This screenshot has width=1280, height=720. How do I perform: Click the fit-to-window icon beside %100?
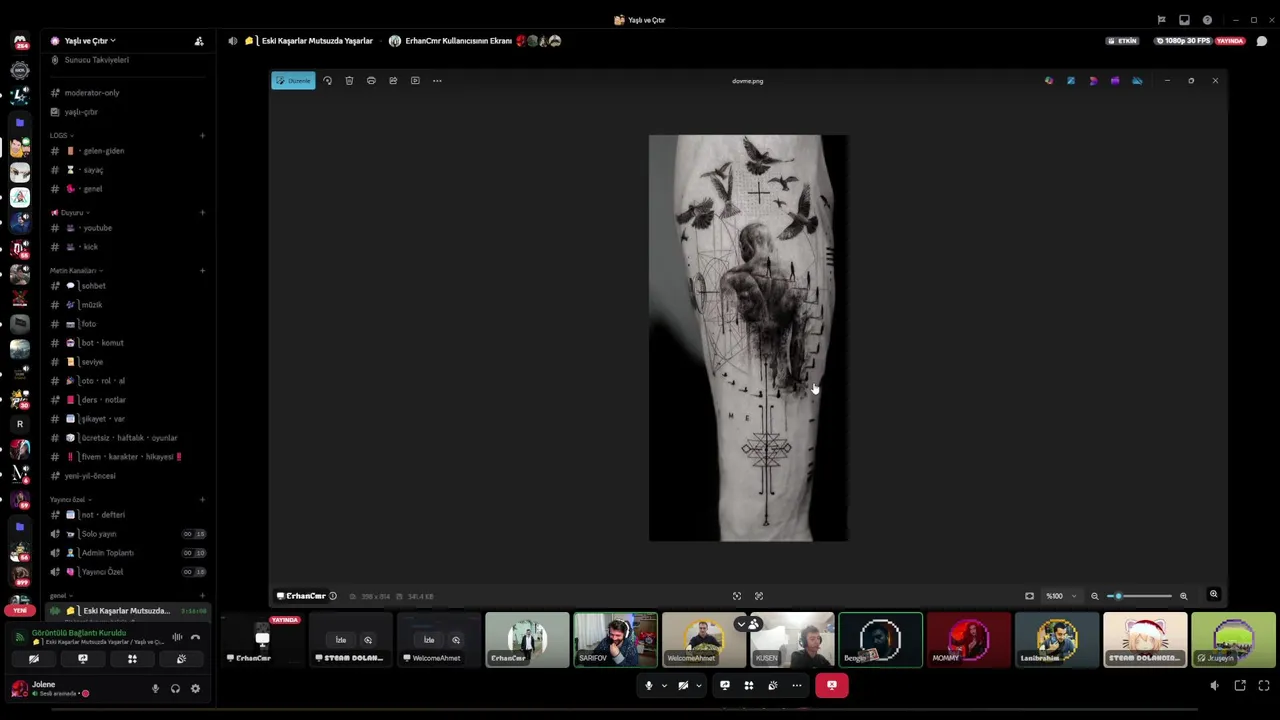click(1029, 596)
